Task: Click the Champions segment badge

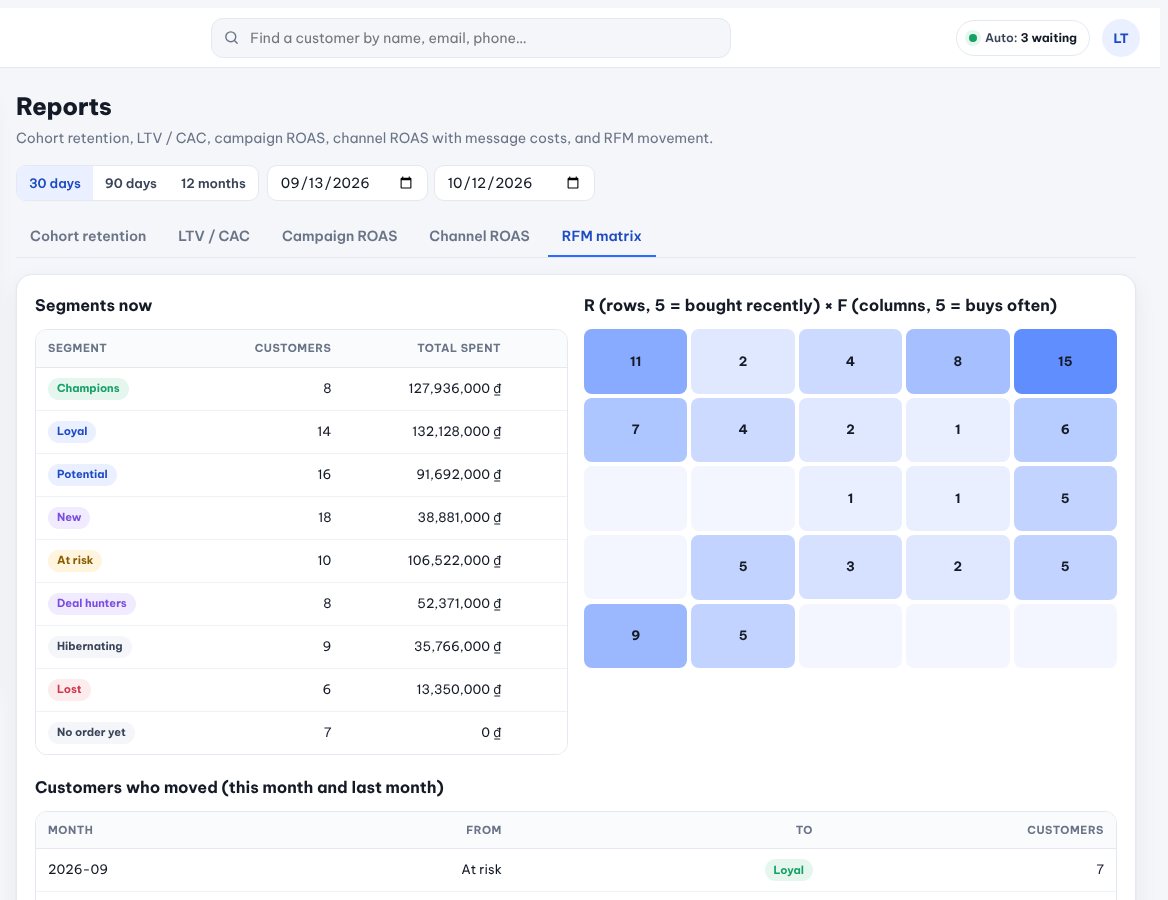Action: tap(88, 388)
